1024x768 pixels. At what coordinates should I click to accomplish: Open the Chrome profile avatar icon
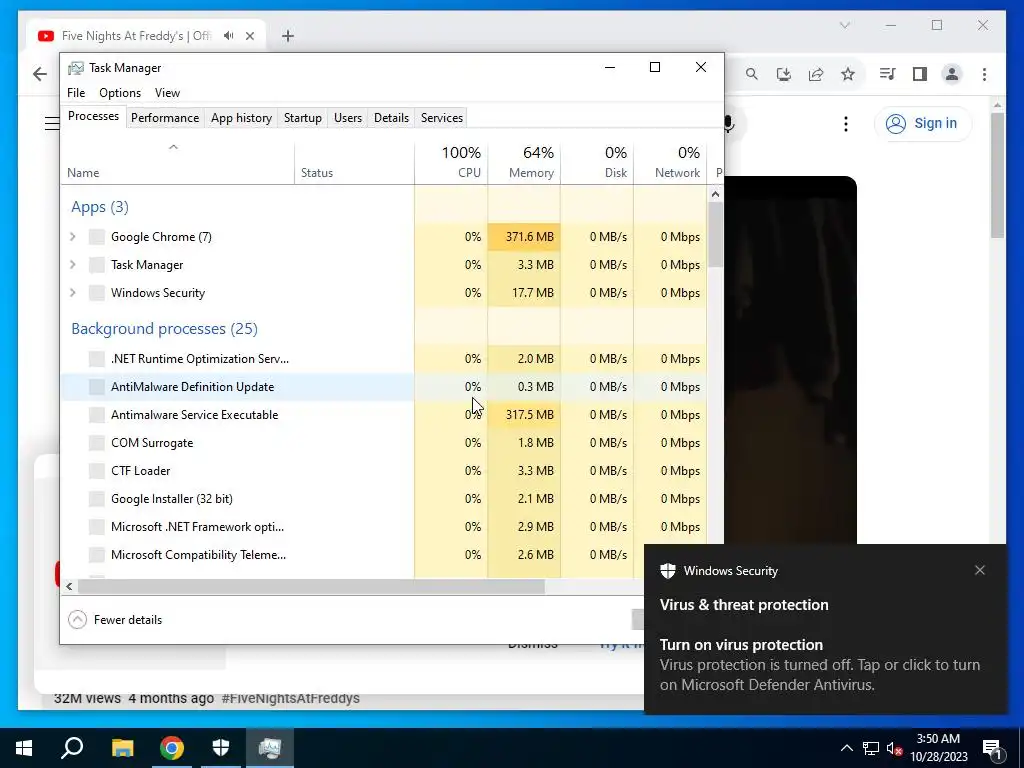coord(952,74)
